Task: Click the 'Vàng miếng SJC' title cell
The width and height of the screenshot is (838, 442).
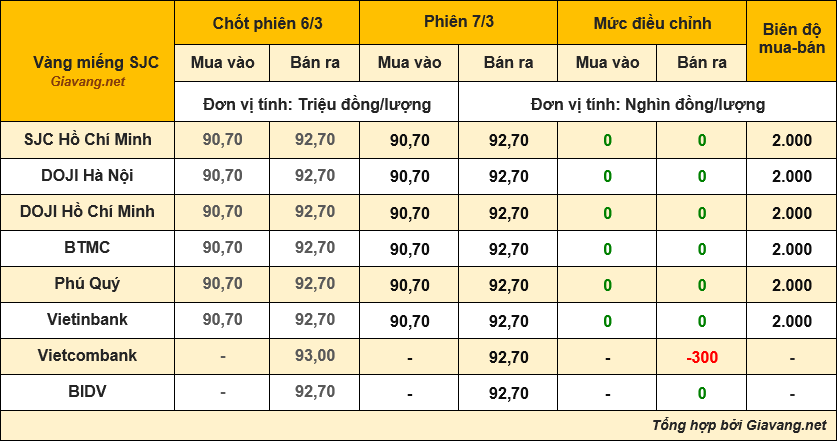Action: pos(88,64)
